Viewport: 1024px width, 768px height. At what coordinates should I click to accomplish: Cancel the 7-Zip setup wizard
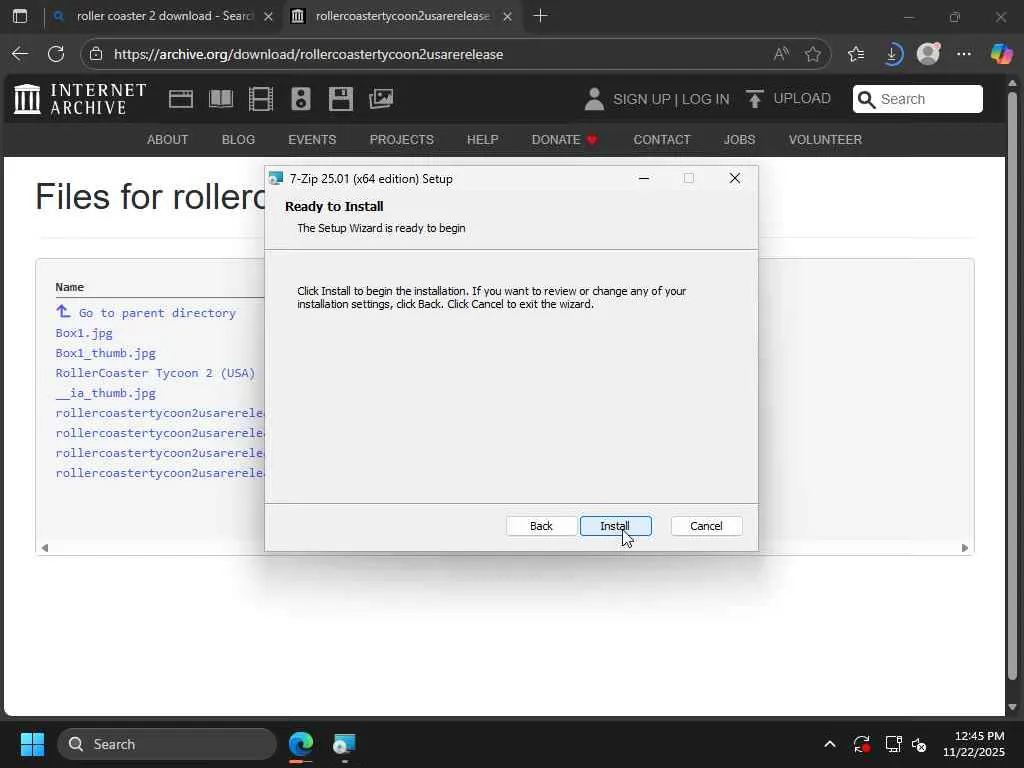(x=706, y=526)
